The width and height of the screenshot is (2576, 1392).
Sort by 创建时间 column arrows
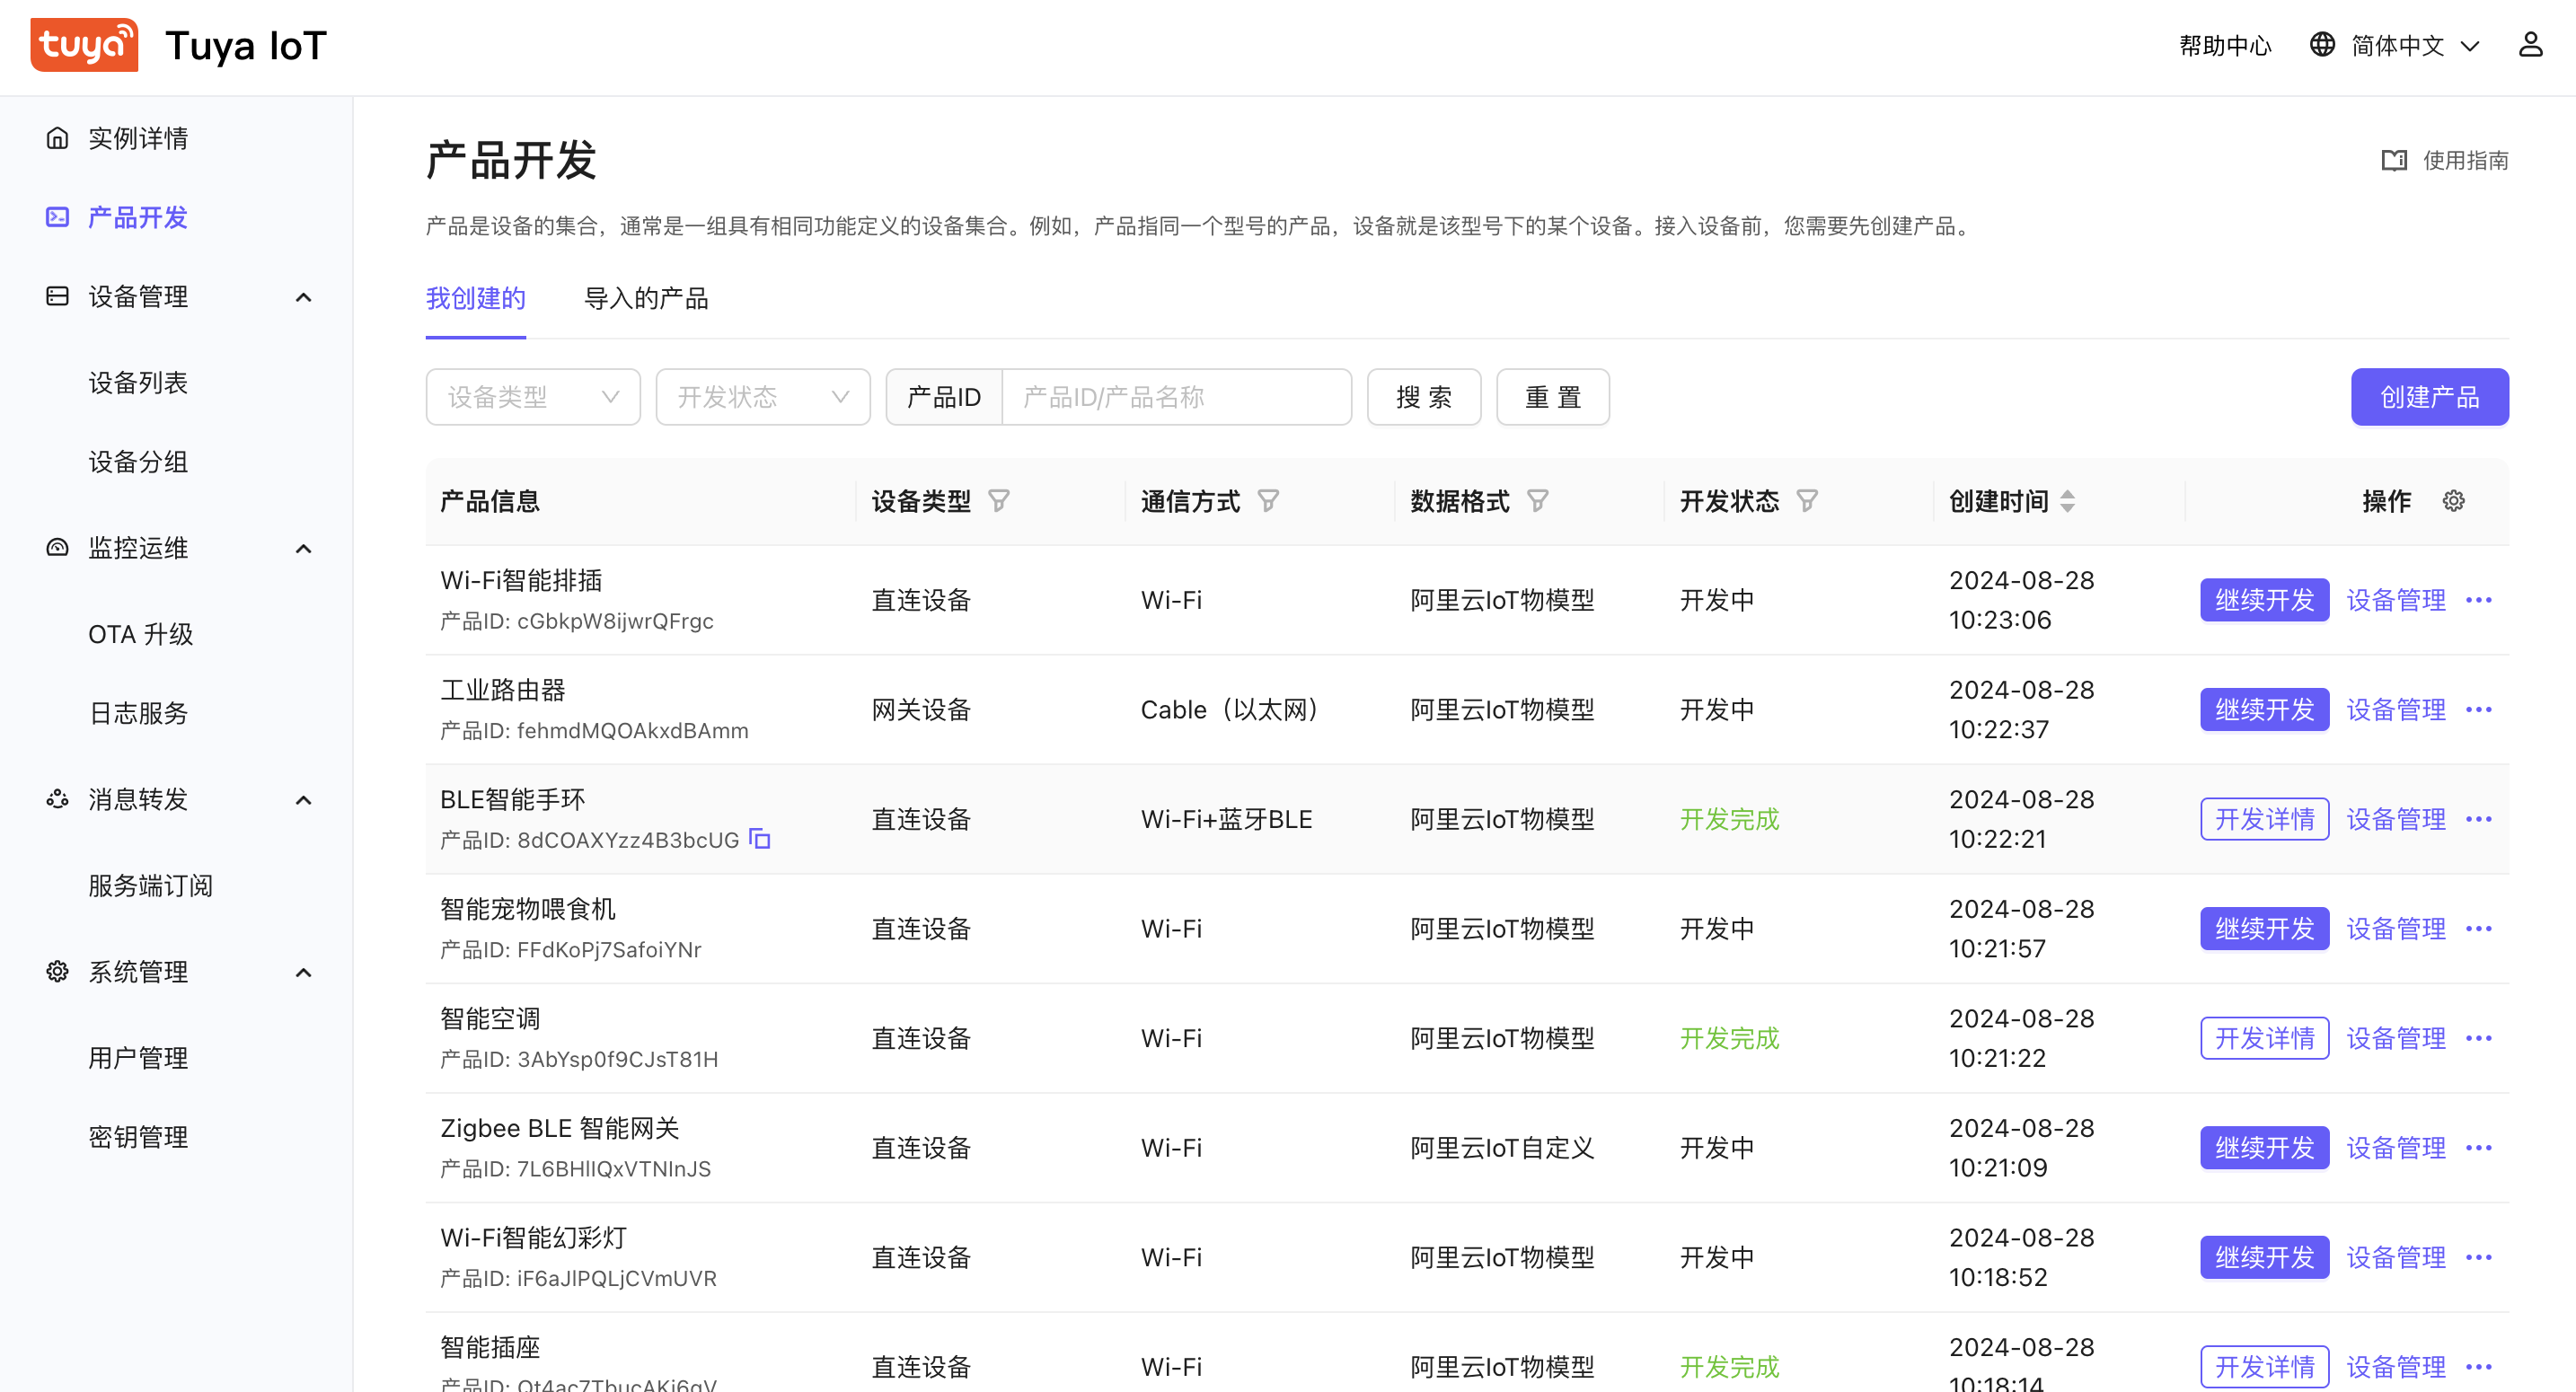[x=2068, y=501]
